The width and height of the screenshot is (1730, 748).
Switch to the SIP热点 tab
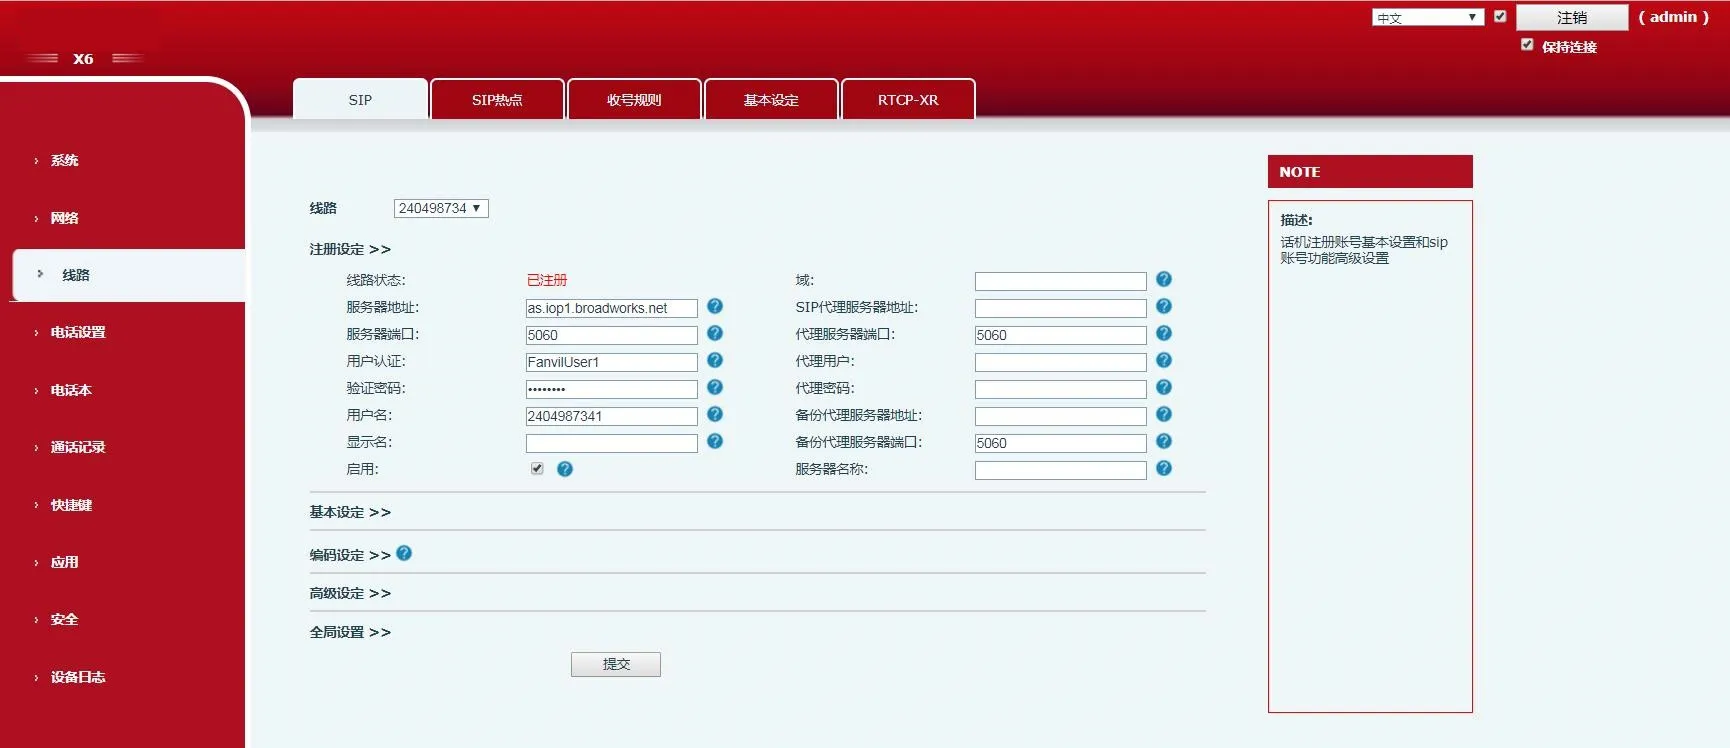497,100
